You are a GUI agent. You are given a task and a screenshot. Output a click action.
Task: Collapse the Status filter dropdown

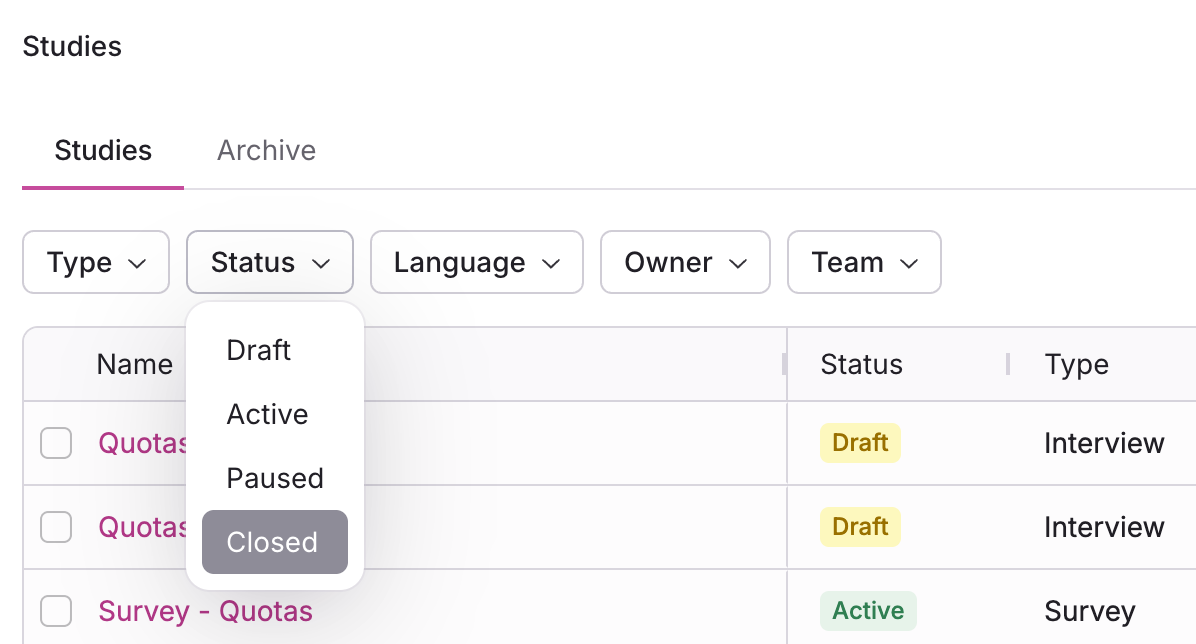pyautogui.click(x=270, y=263)
